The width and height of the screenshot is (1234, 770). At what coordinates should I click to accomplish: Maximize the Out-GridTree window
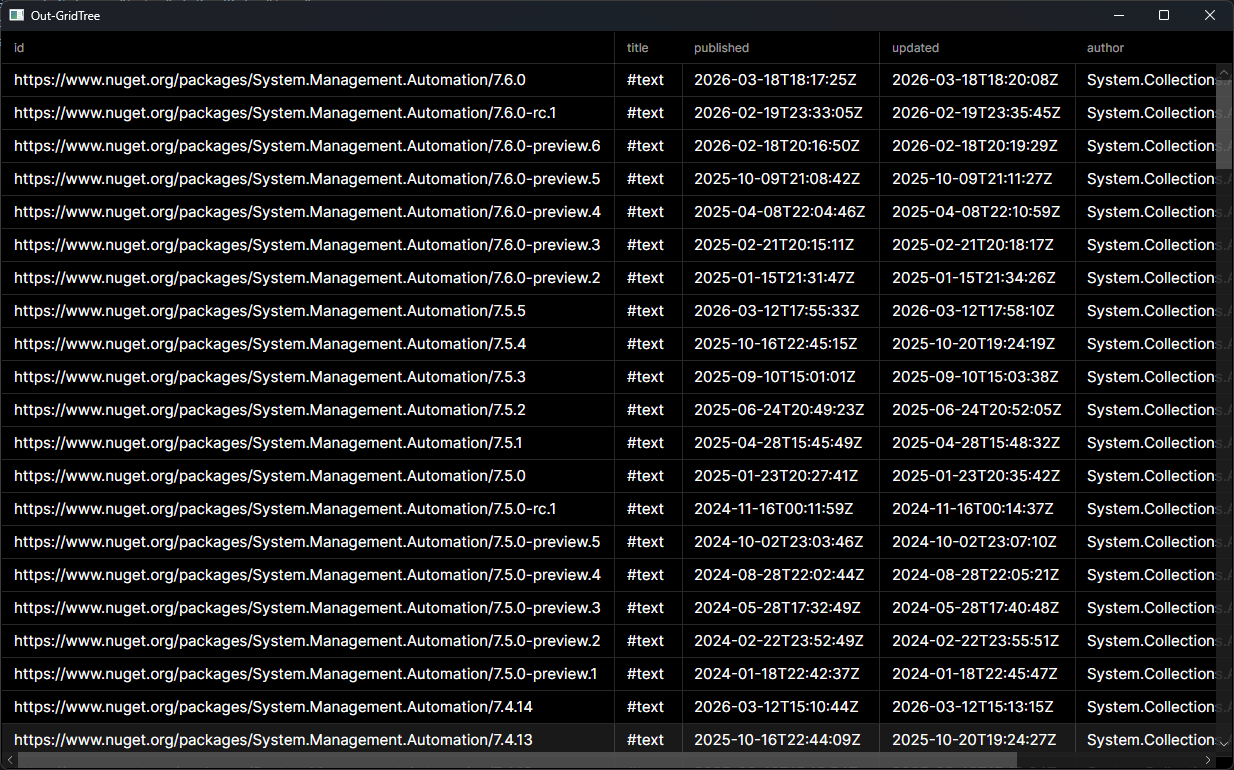tap(1164, 15)
